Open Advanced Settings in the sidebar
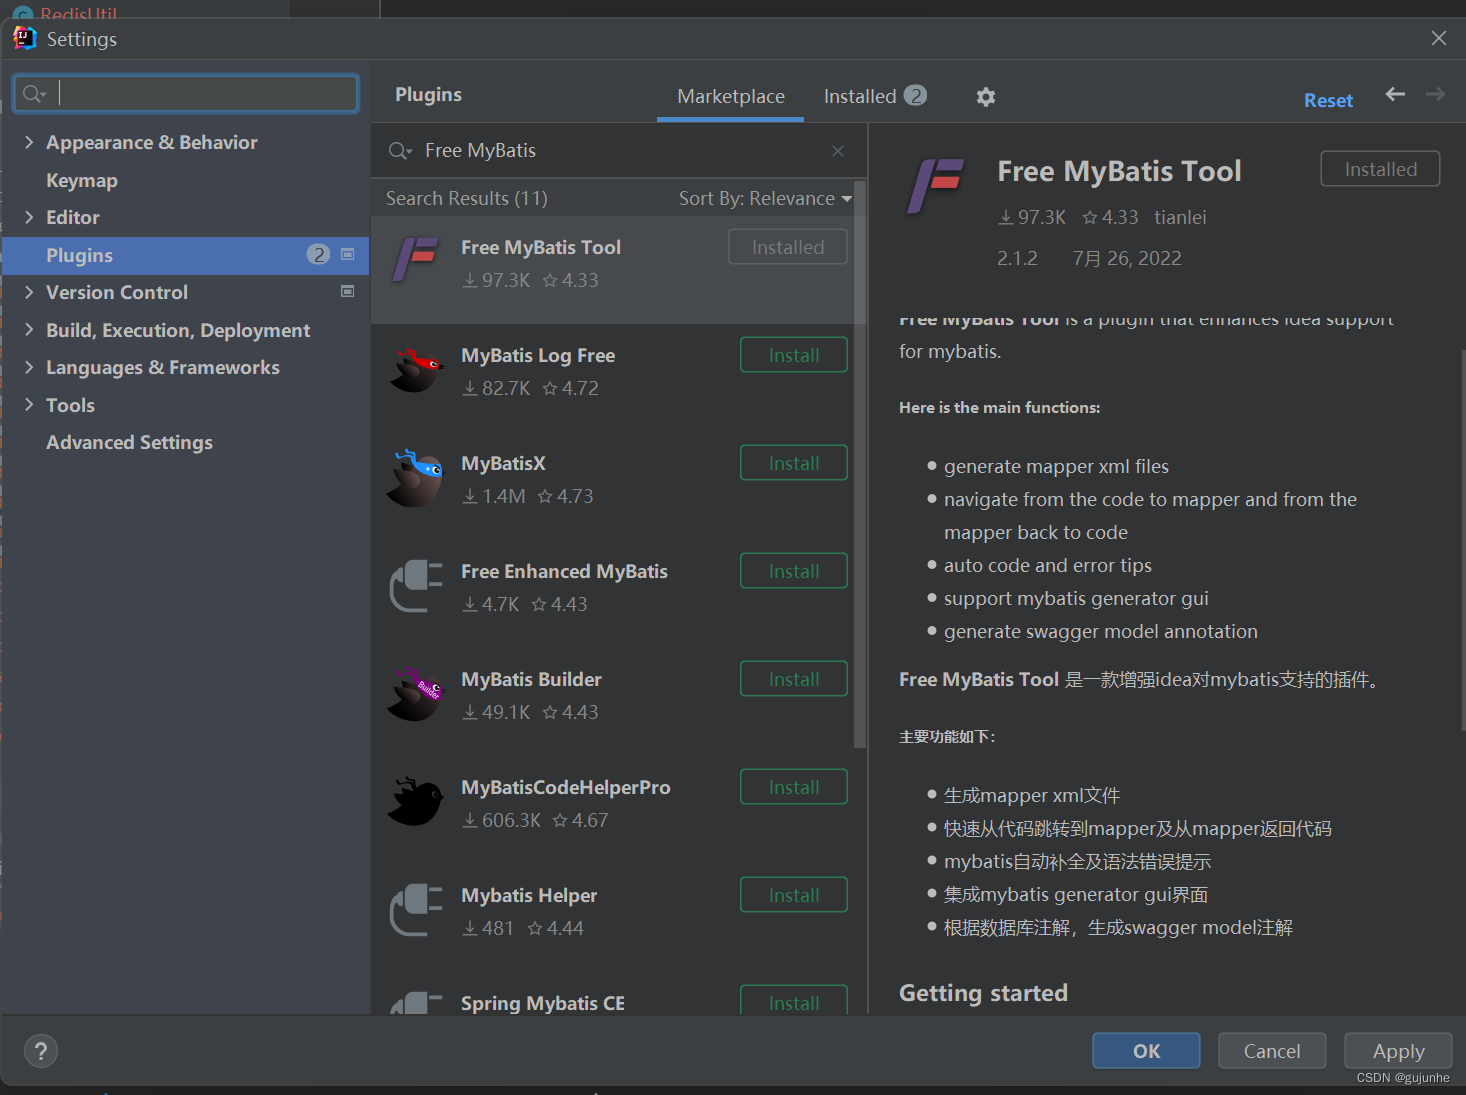1466x1095 pixels. (129, 442)
